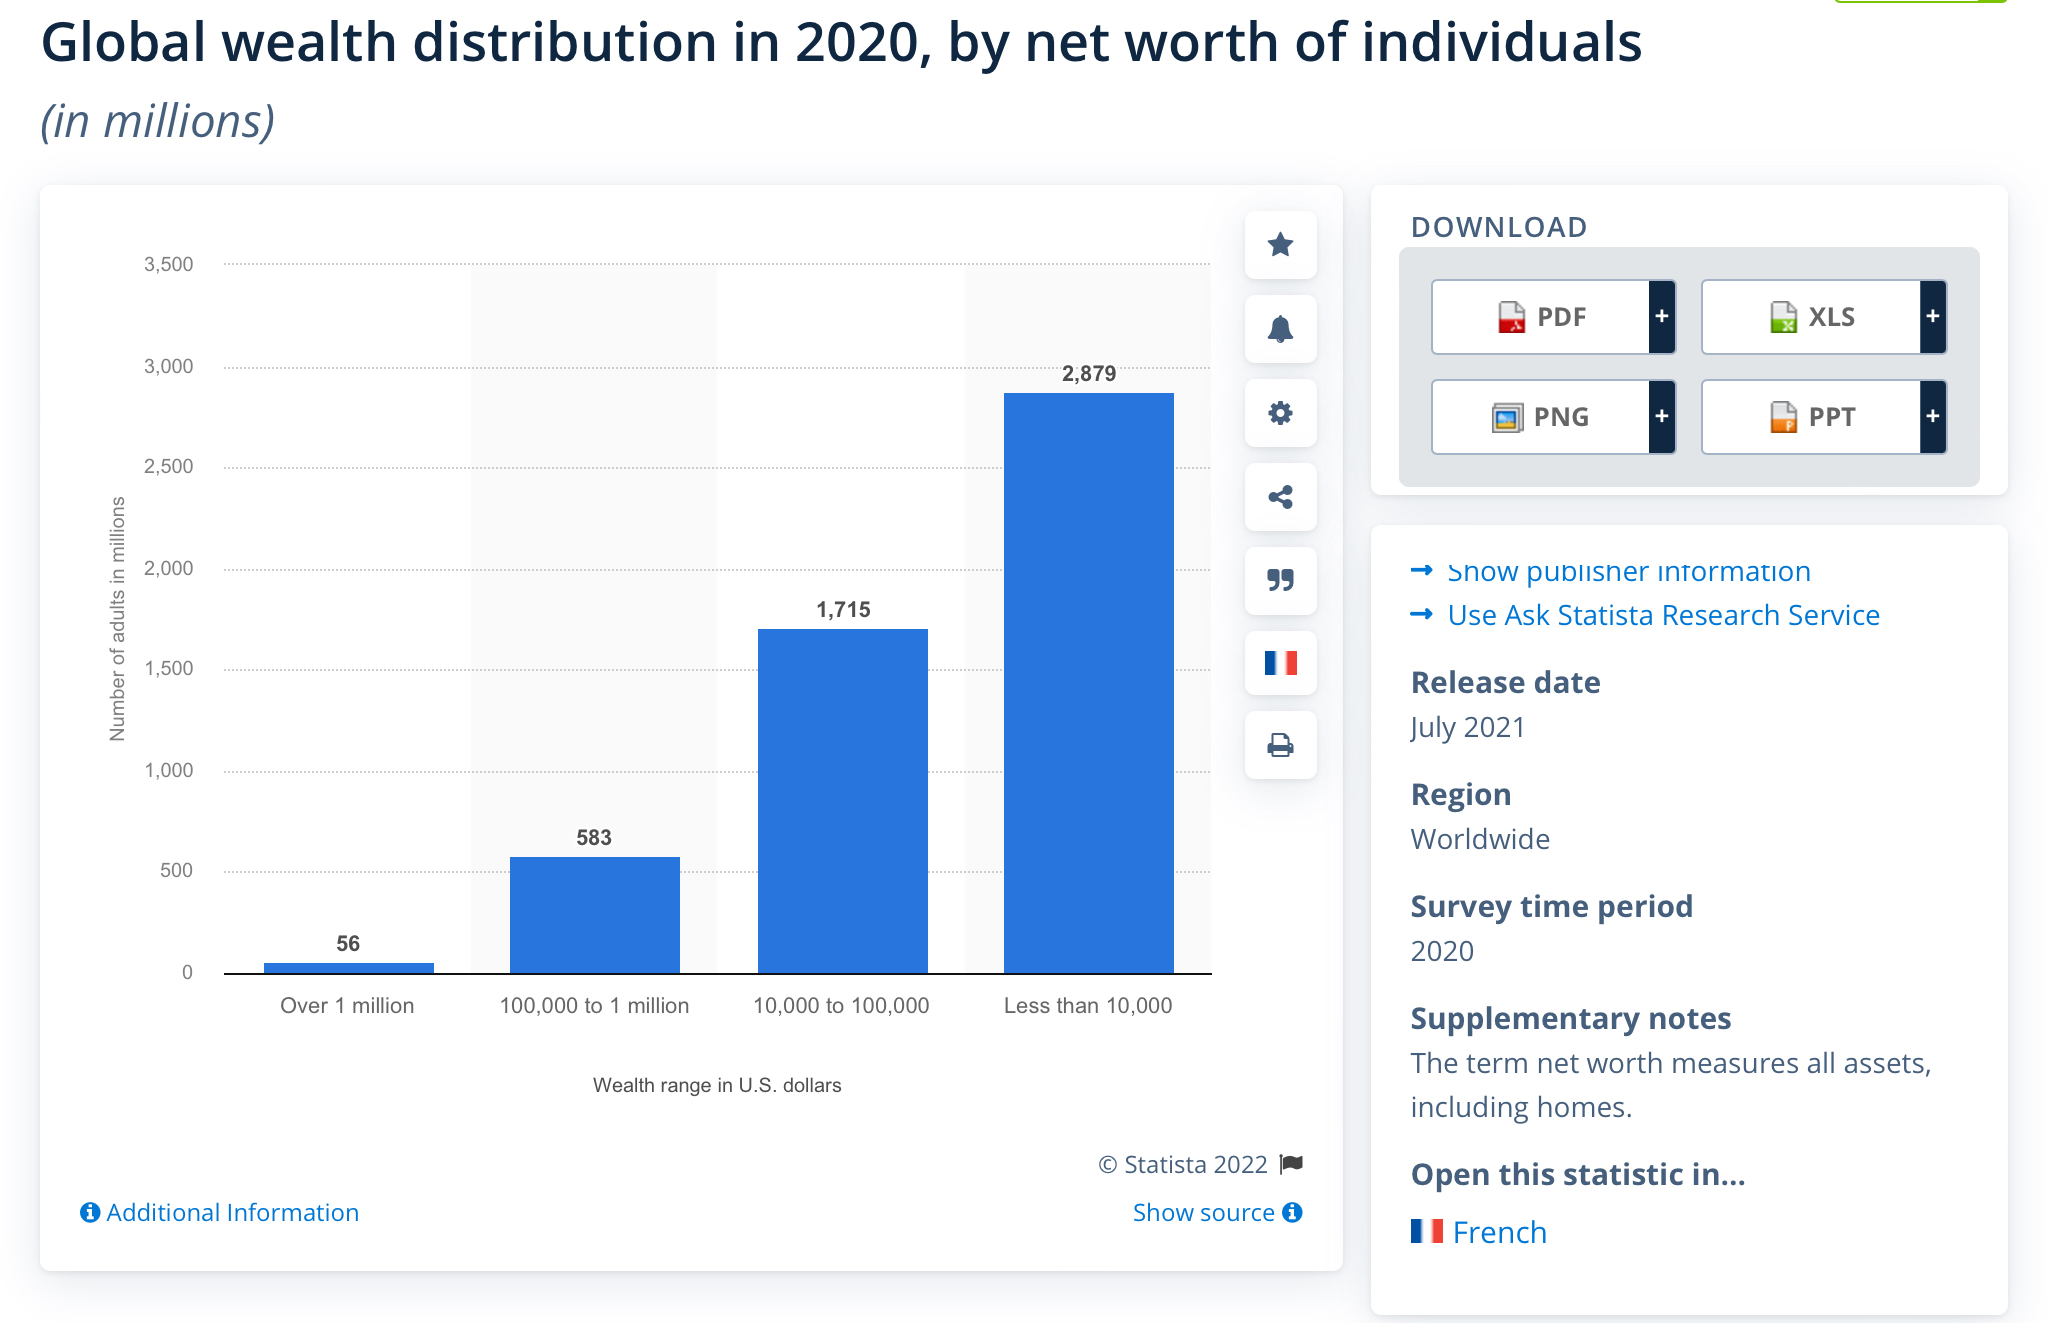
Task: Click the © Statista 2022 text
Action: (1183, 1164)
